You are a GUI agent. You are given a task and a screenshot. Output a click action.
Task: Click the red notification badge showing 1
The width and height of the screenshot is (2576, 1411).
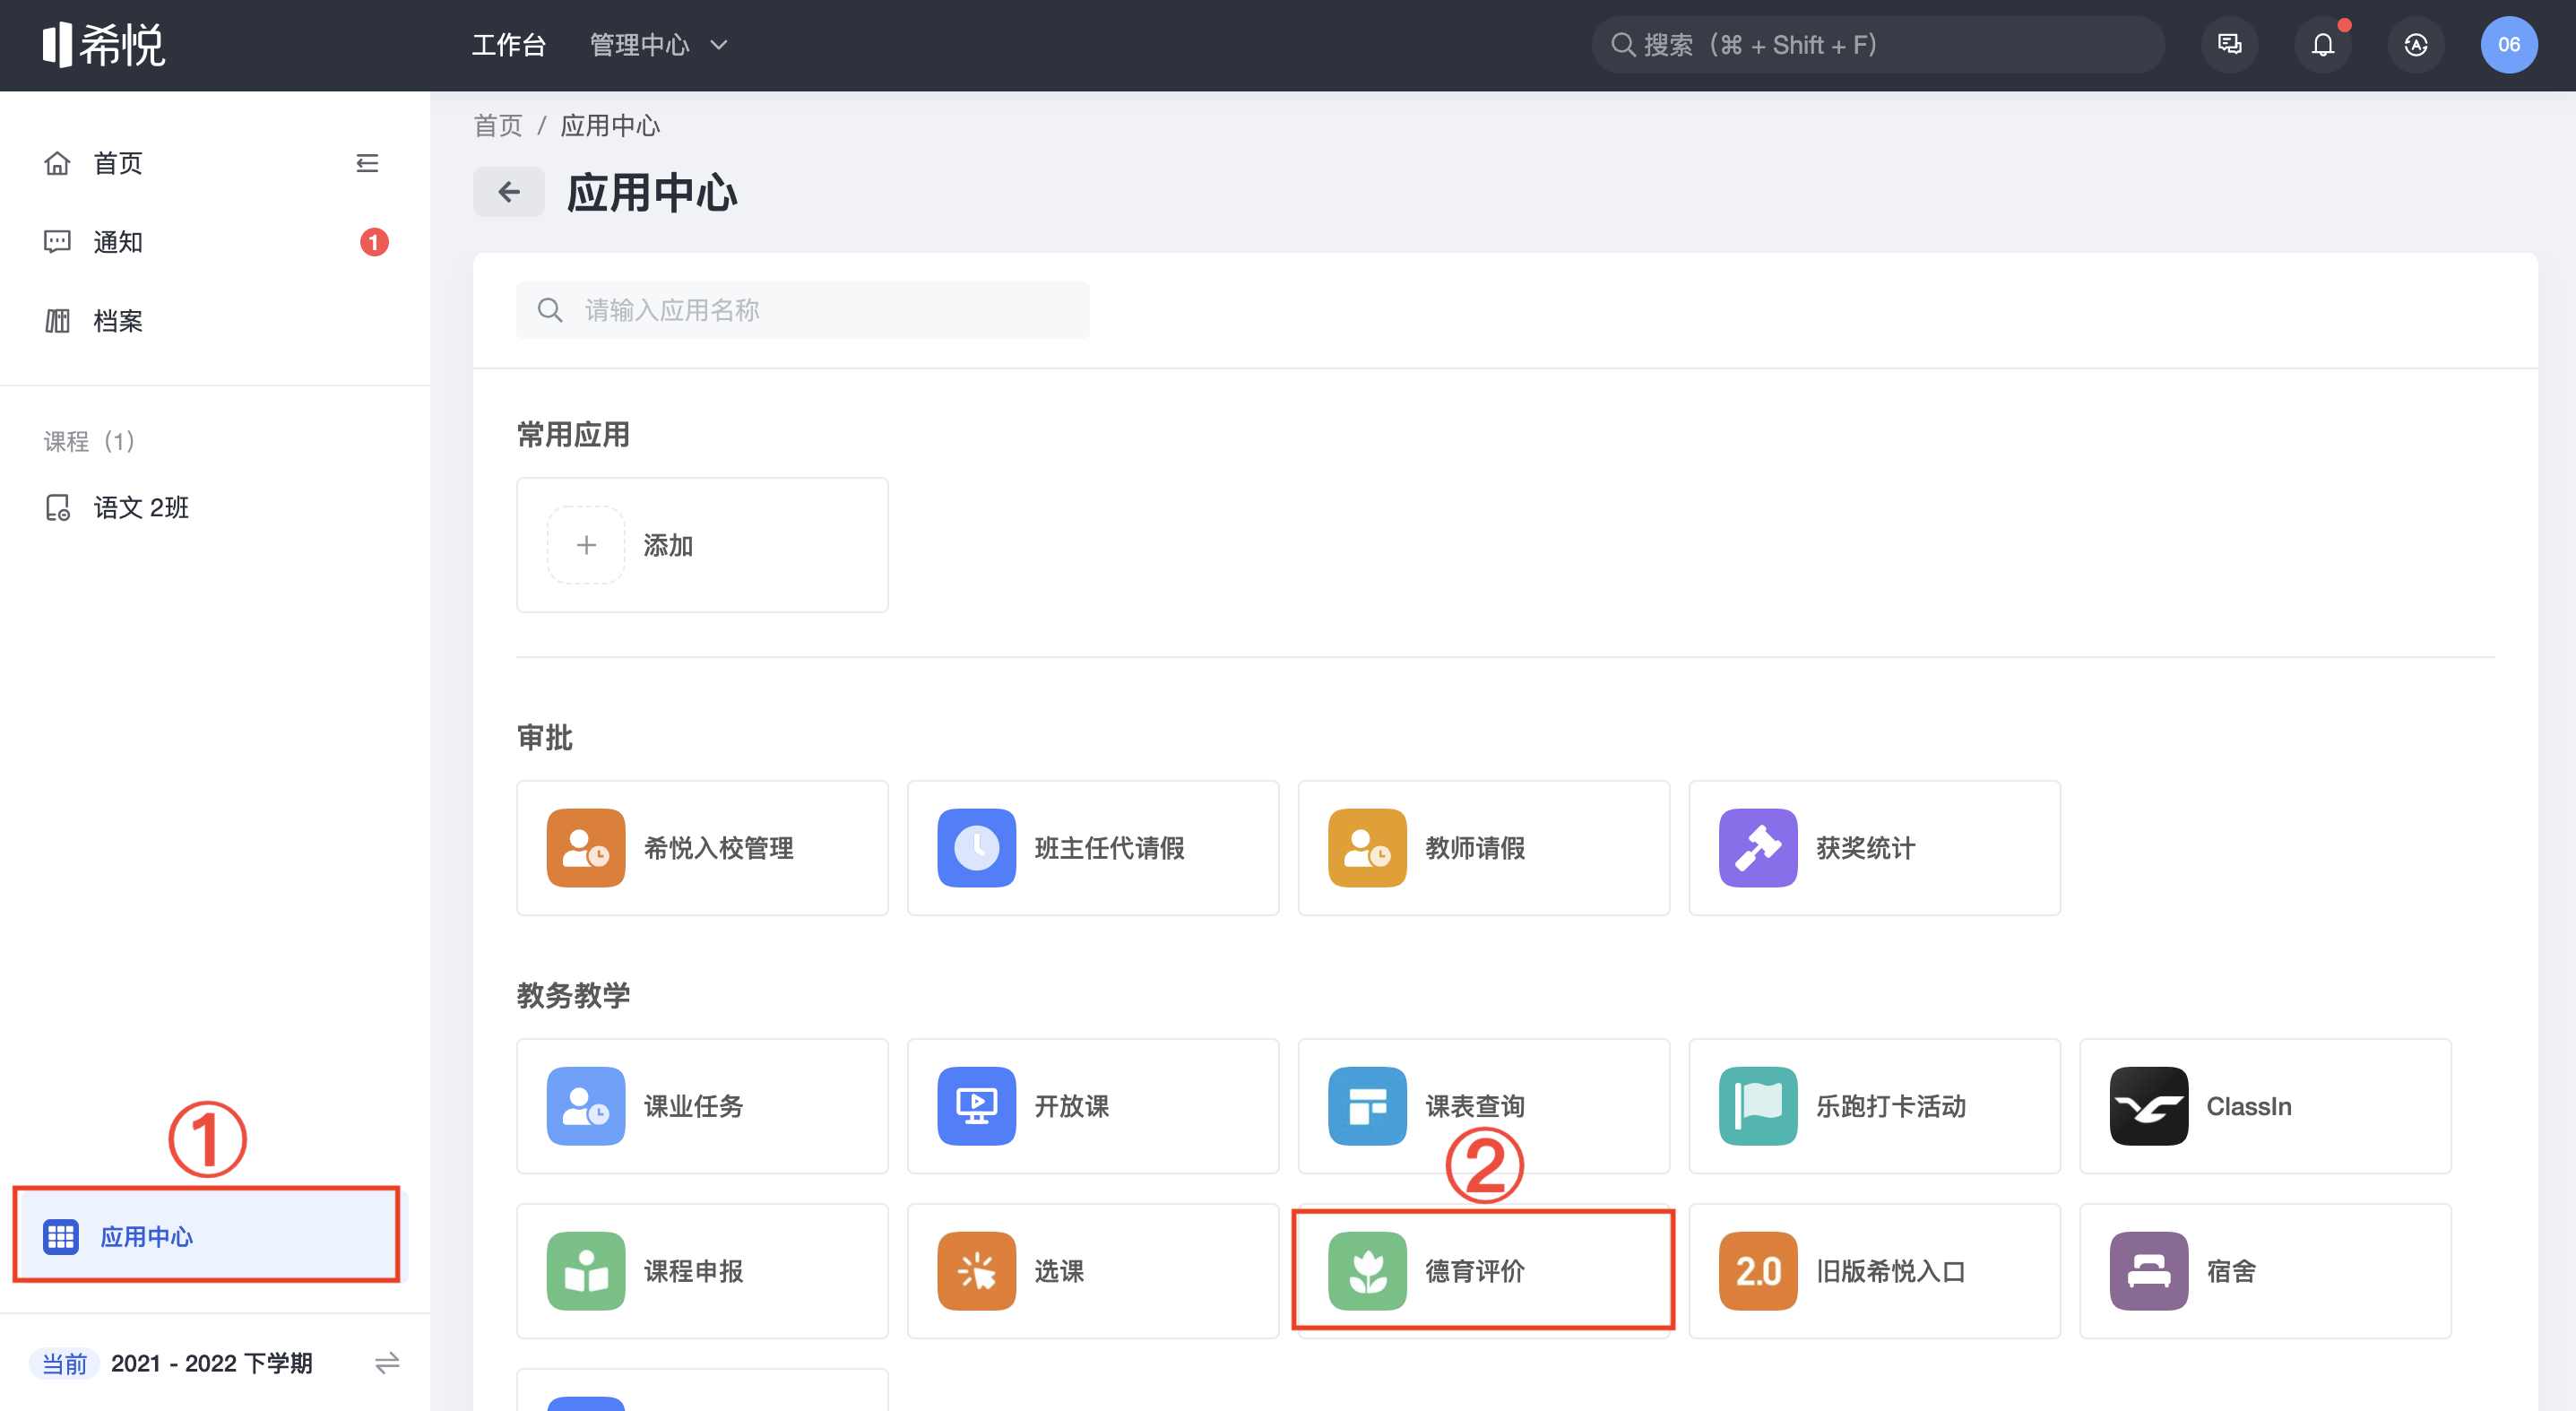[374, 242]
